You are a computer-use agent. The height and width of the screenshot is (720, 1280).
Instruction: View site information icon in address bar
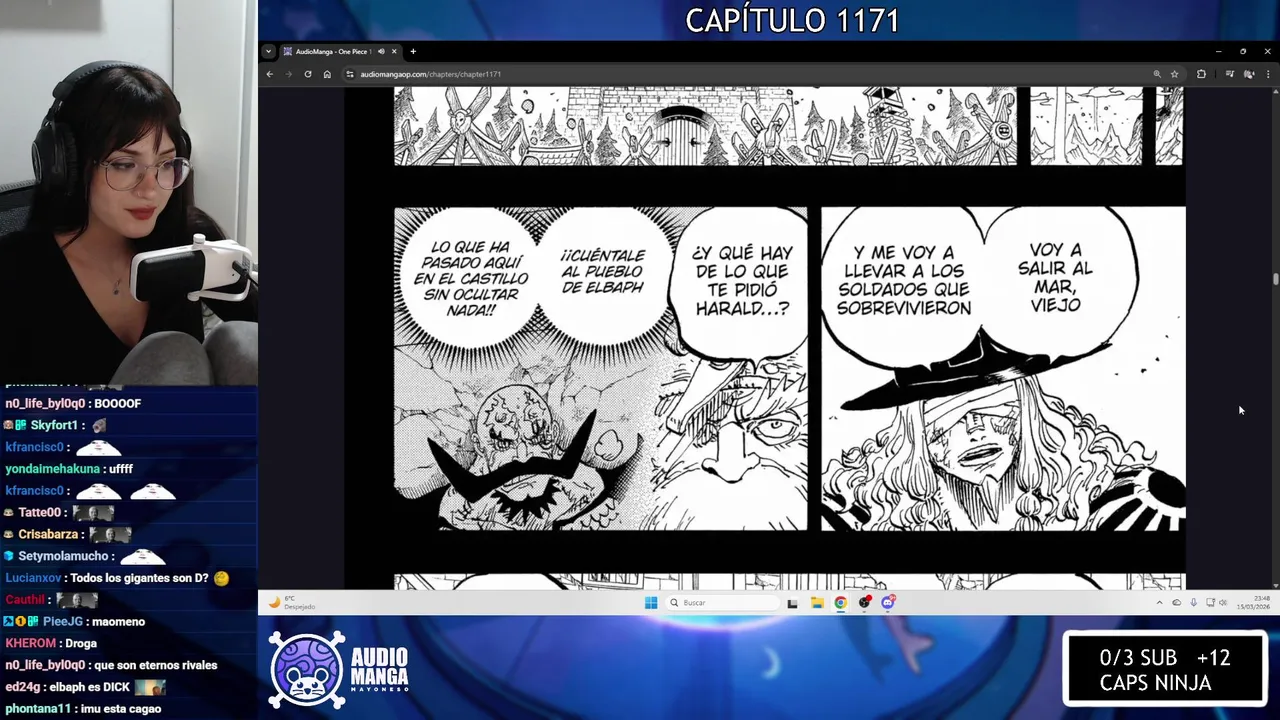point(350,74)
